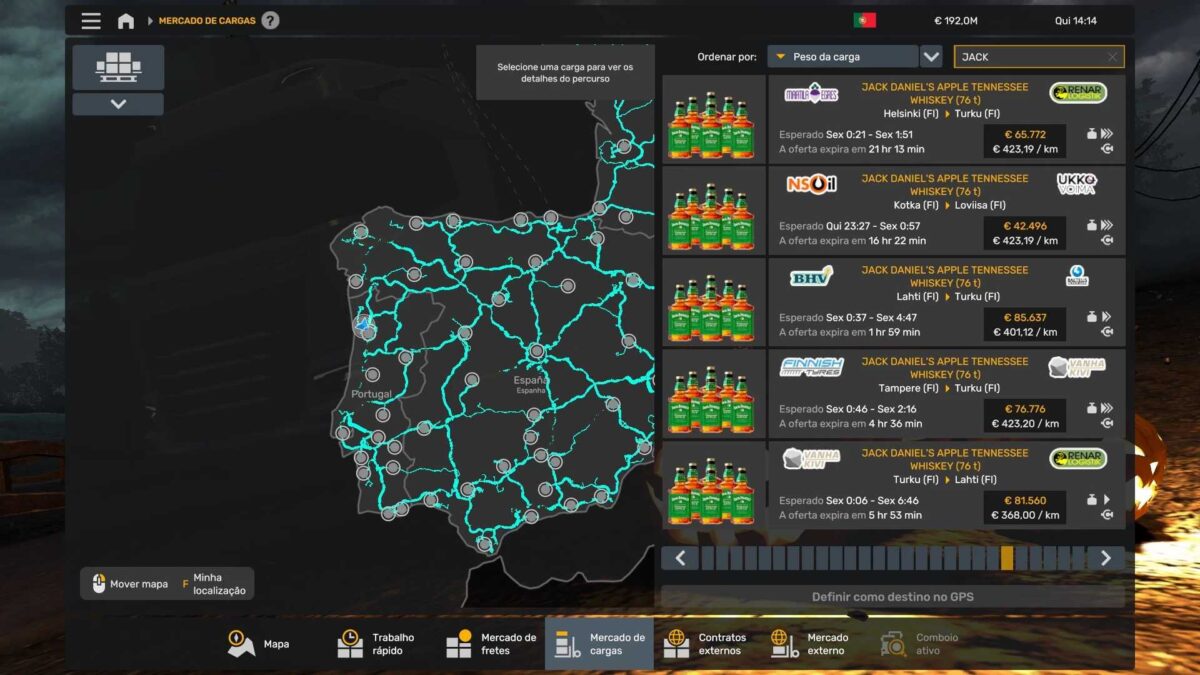Go to the next page of offers
The height and width of the screenshot is (675, 1200).
point(1105,558)
